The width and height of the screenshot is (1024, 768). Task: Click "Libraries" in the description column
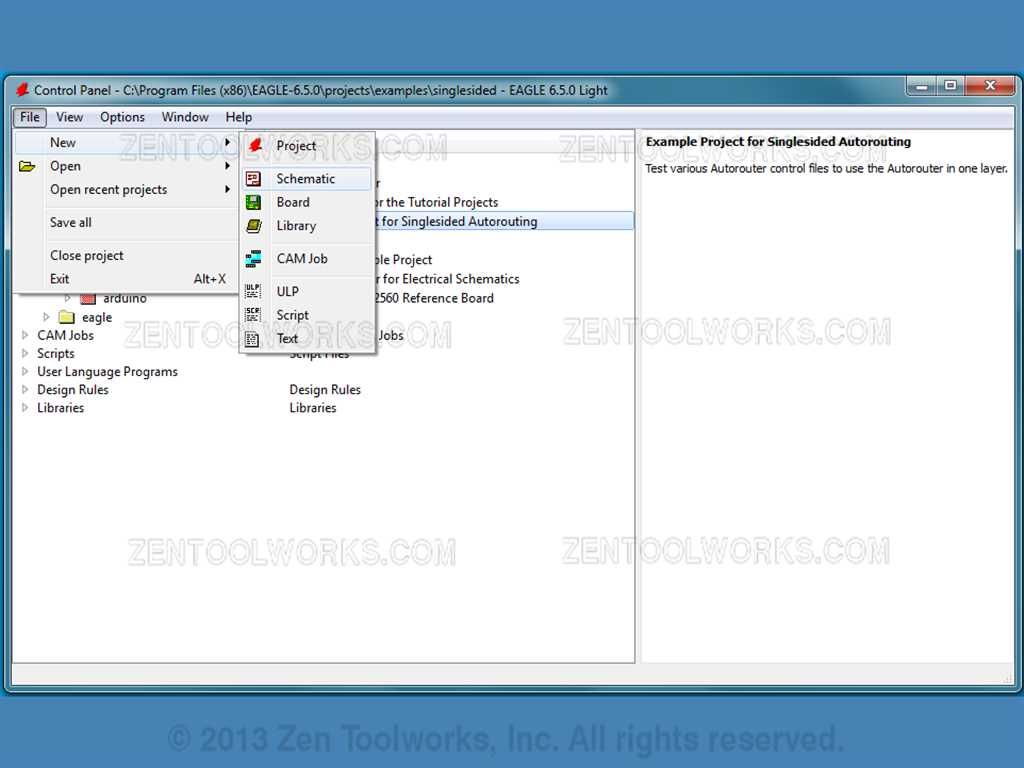click(313, 408)
